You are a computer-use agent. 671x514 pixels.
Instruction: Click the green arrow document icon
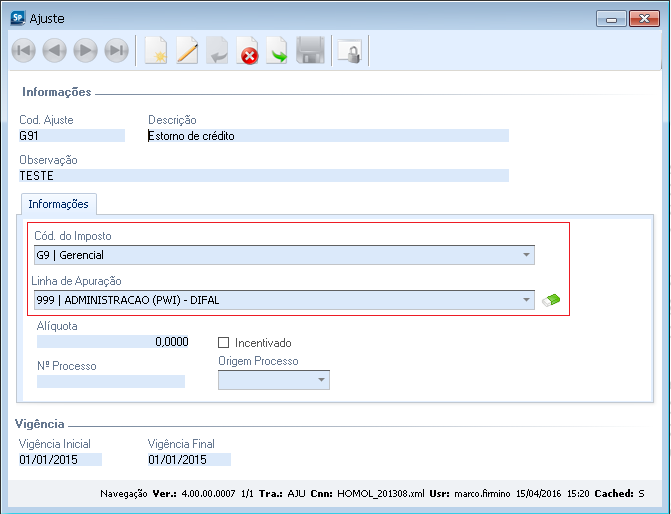[x=277, y=51]
